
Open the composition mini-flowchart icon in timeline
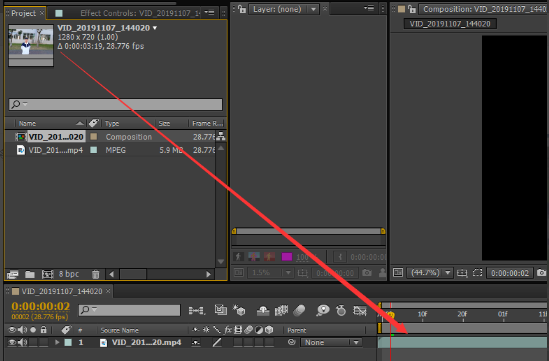(196, 310)
